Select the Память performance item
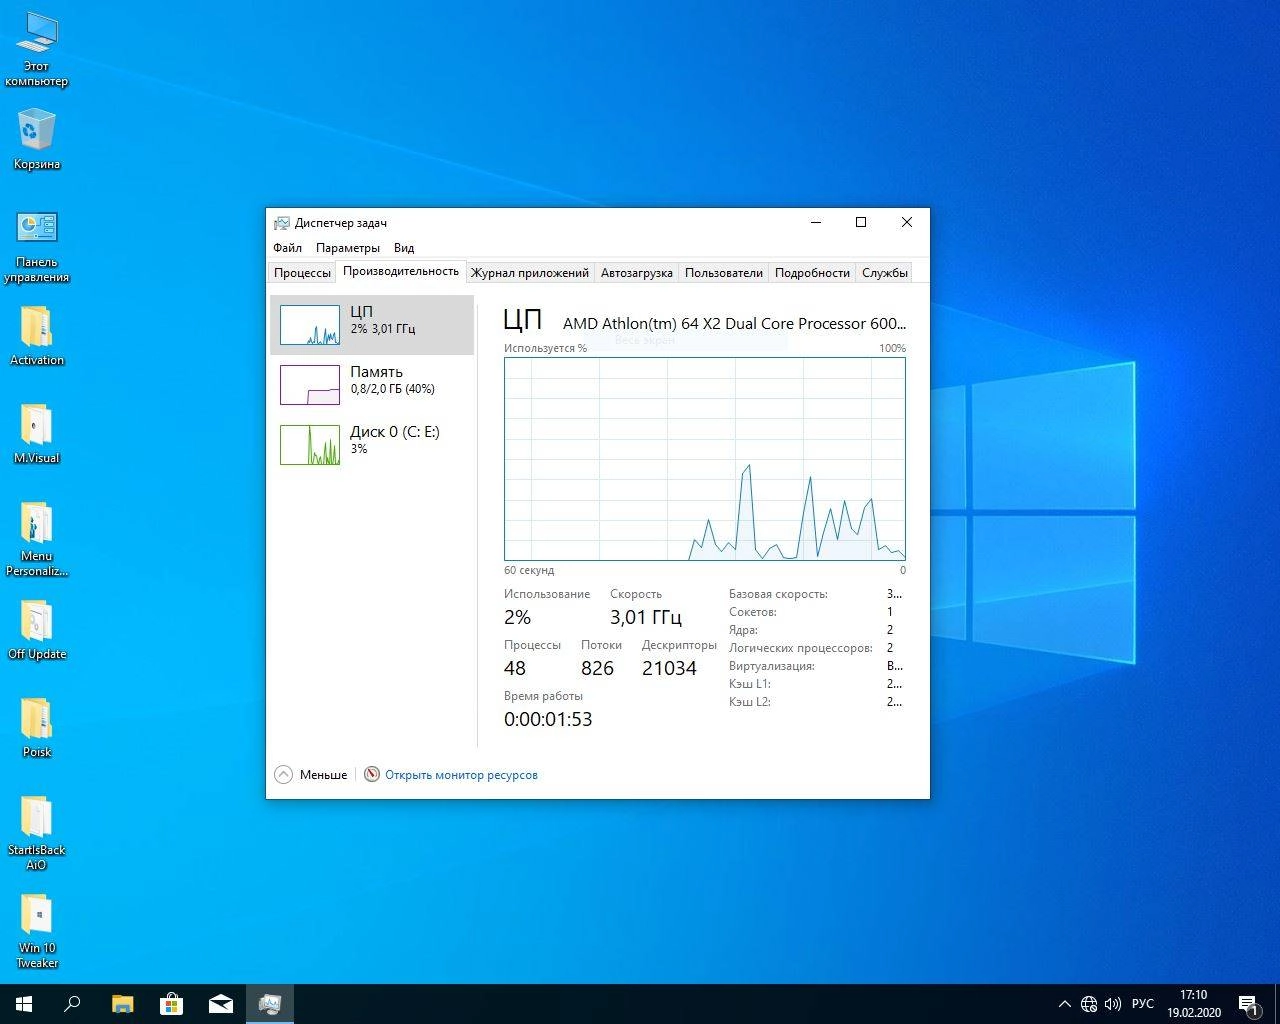 click(x=372, y=385)
